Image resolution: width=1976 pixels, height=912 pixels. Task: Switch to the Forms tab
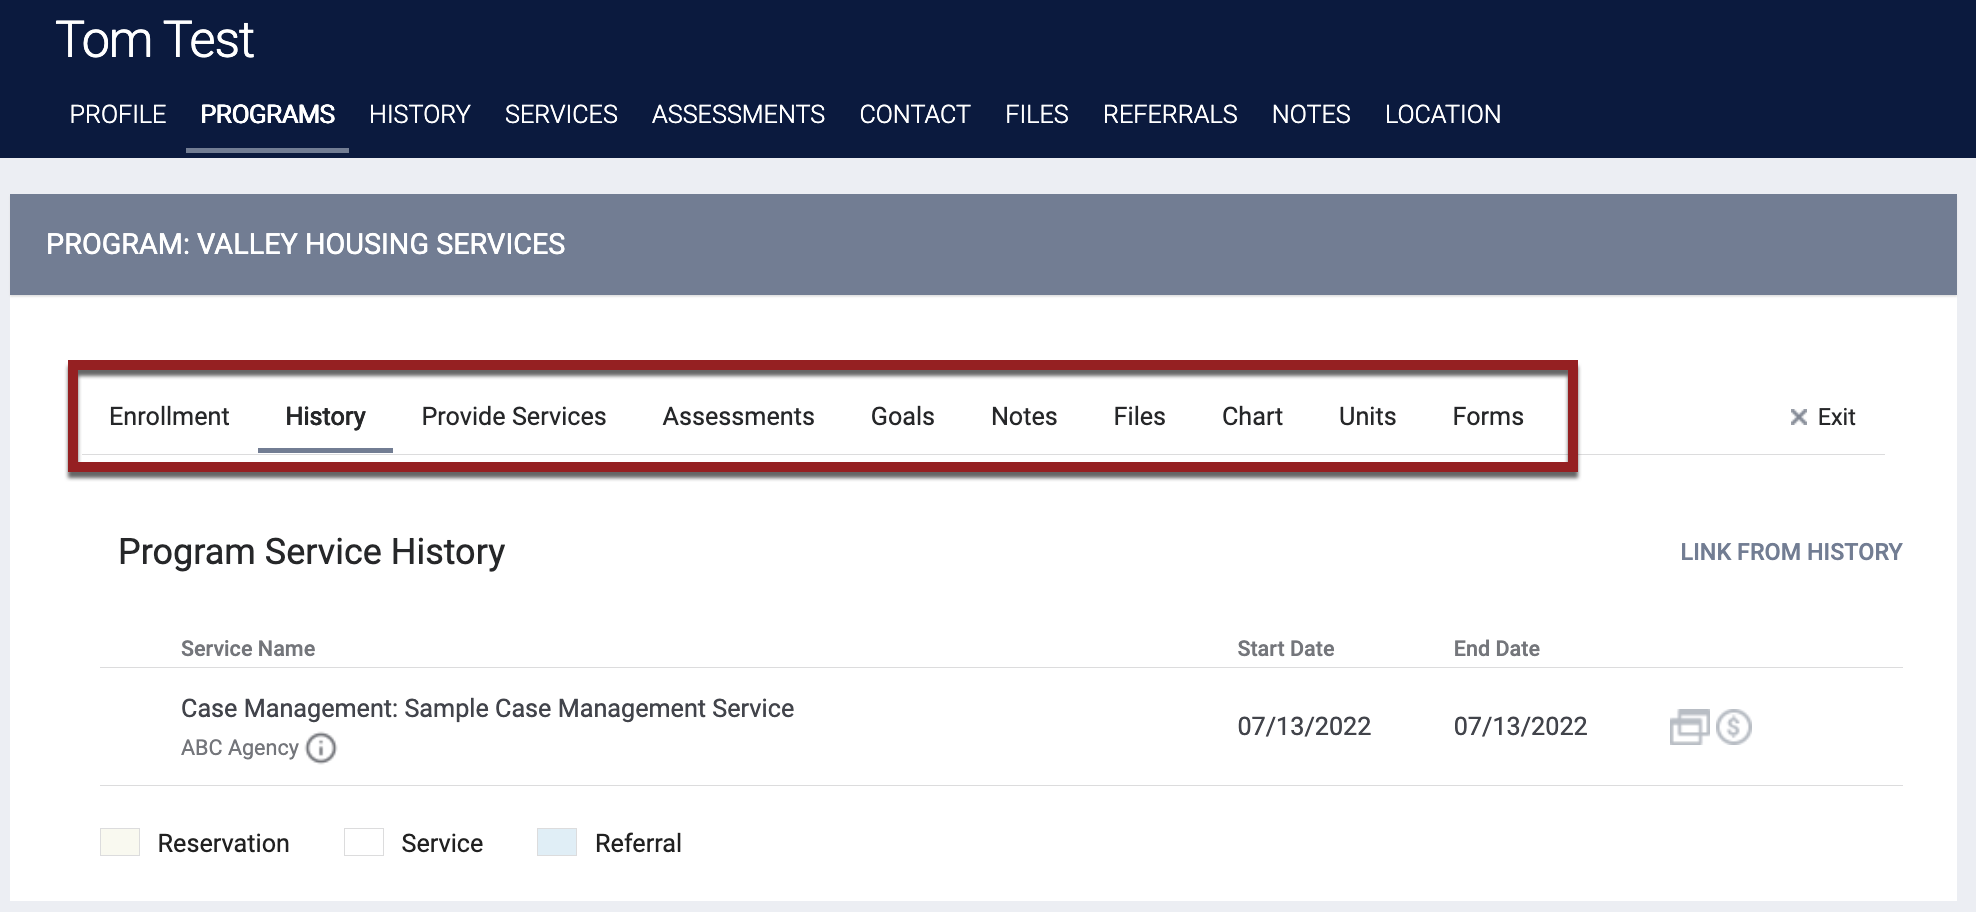[1487, 416]
